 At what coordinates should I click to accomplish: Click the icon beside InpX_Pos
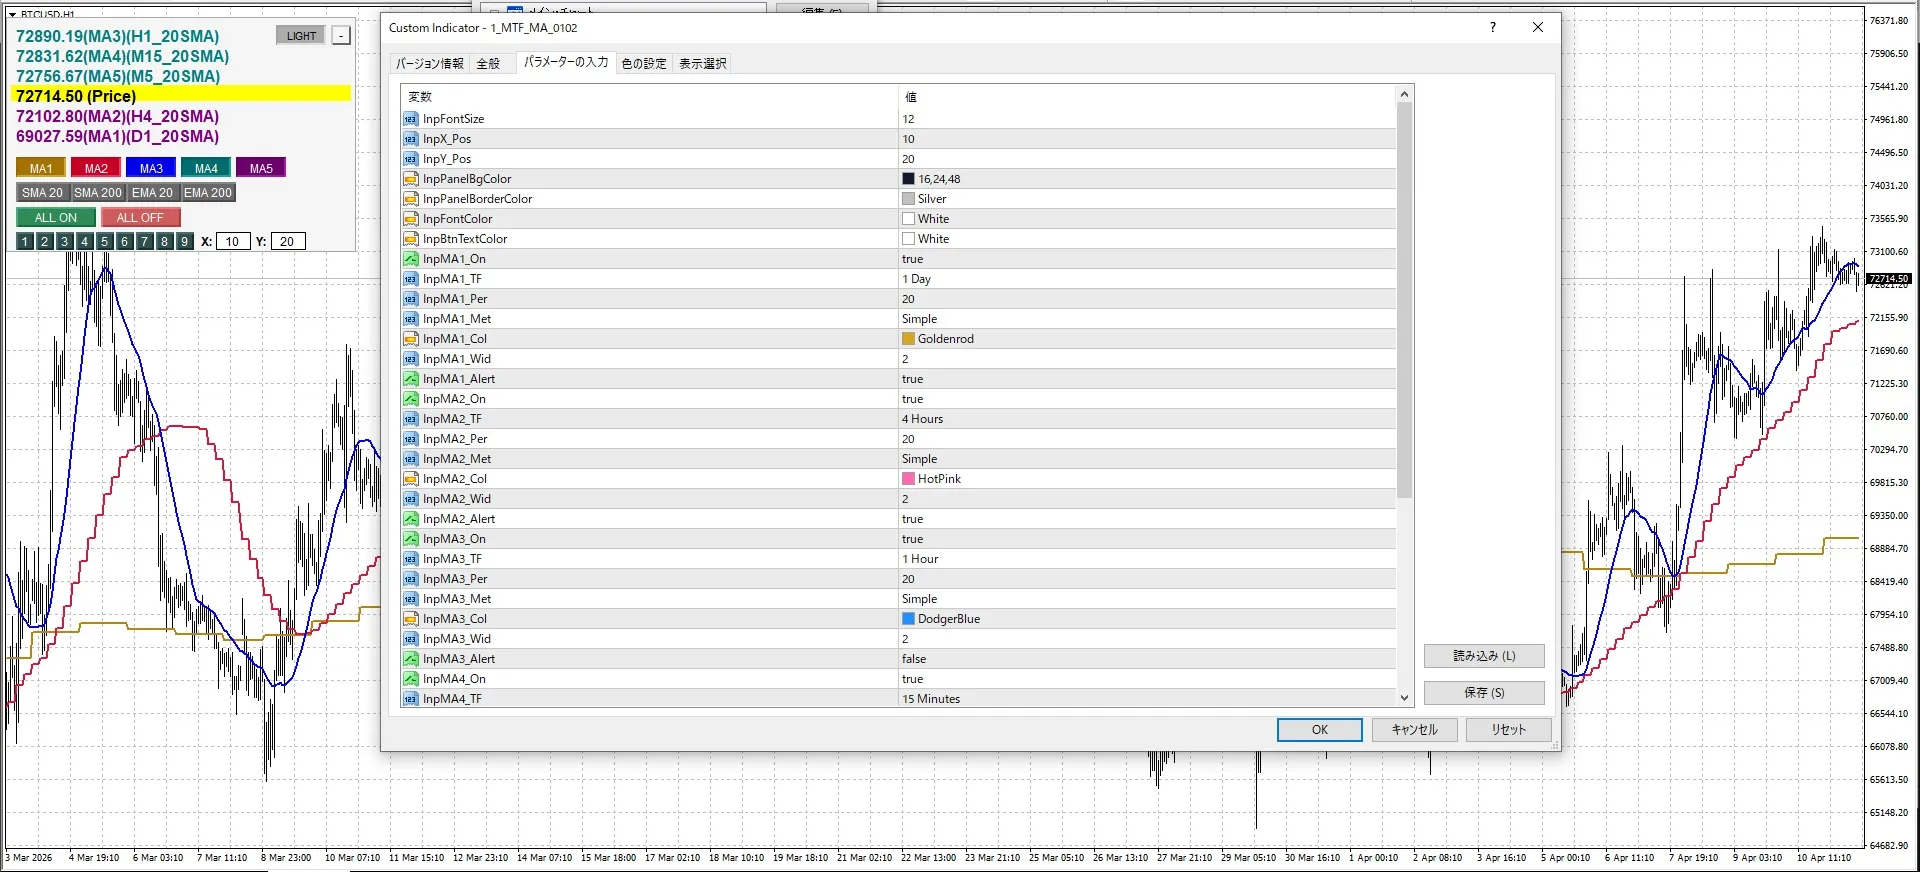tap(410, 139)
